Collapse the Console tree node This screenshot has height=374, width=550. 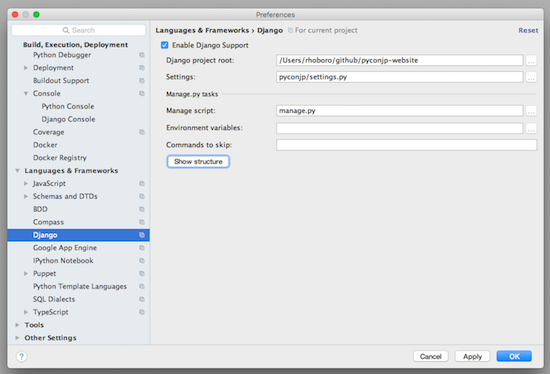[26, 93]
